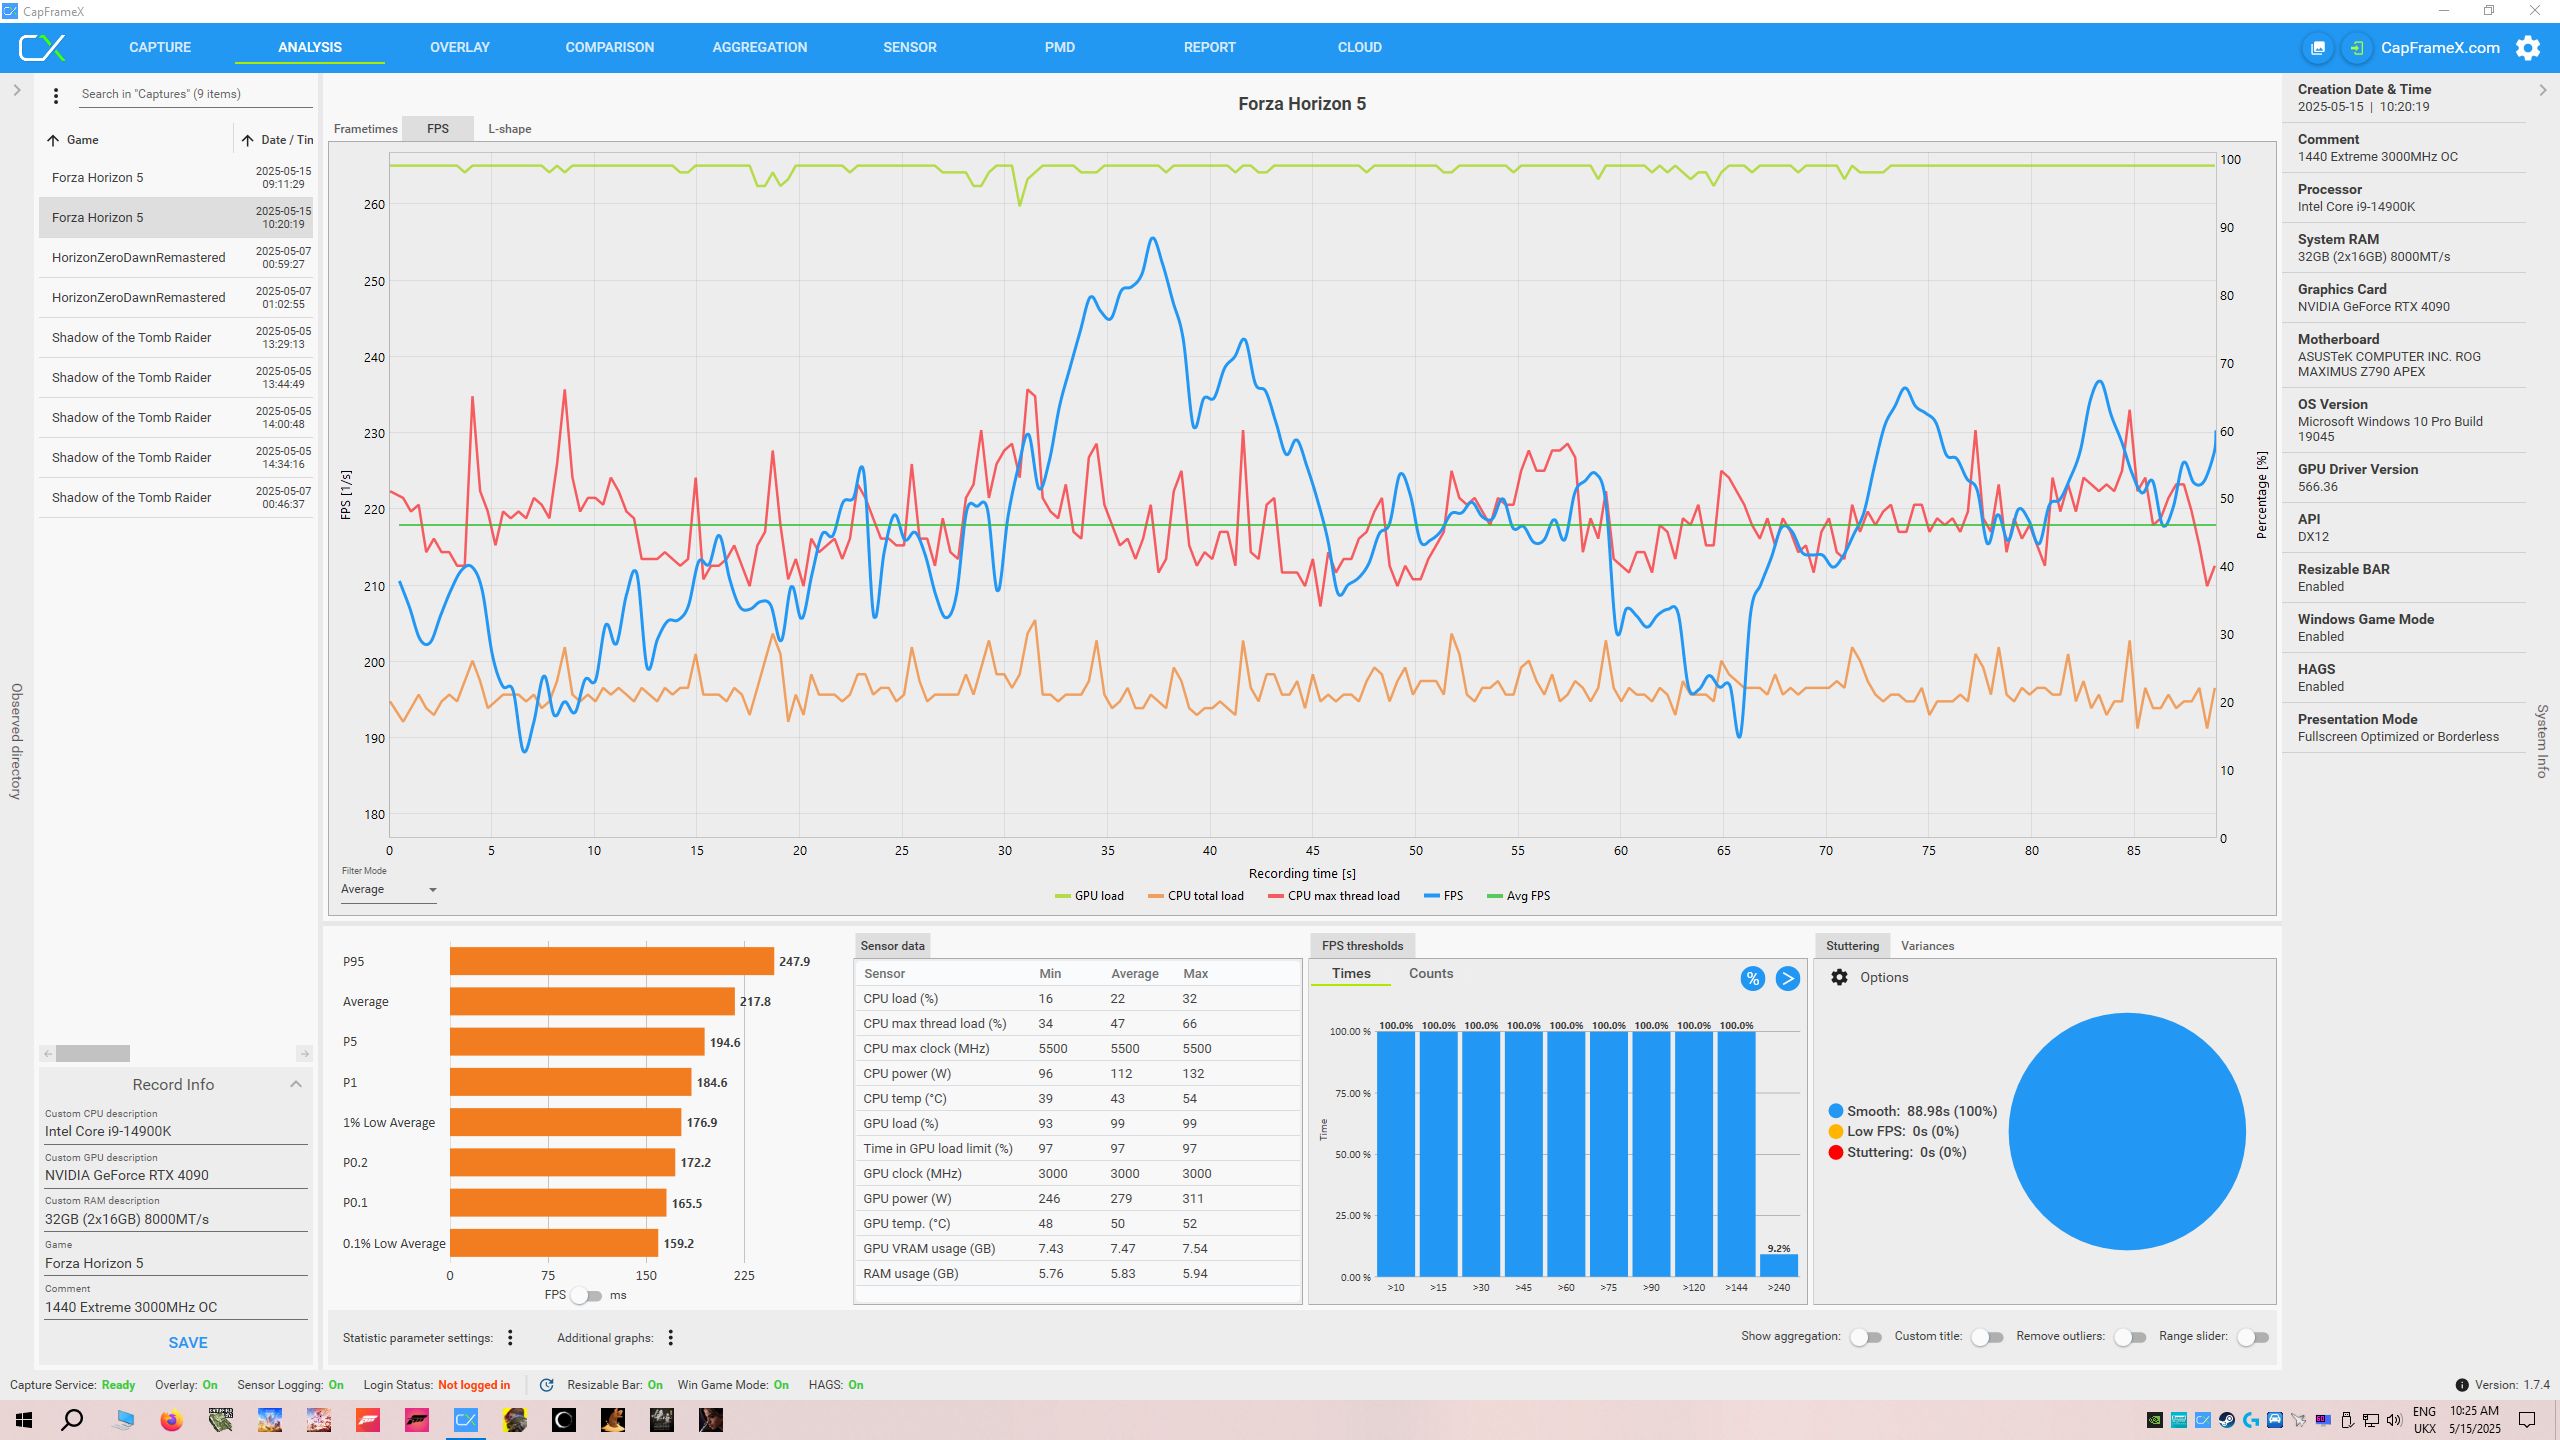Click the volume icon in system tray
The width and height of the screenshot is (2560, 1440).
[2395, 1420]
